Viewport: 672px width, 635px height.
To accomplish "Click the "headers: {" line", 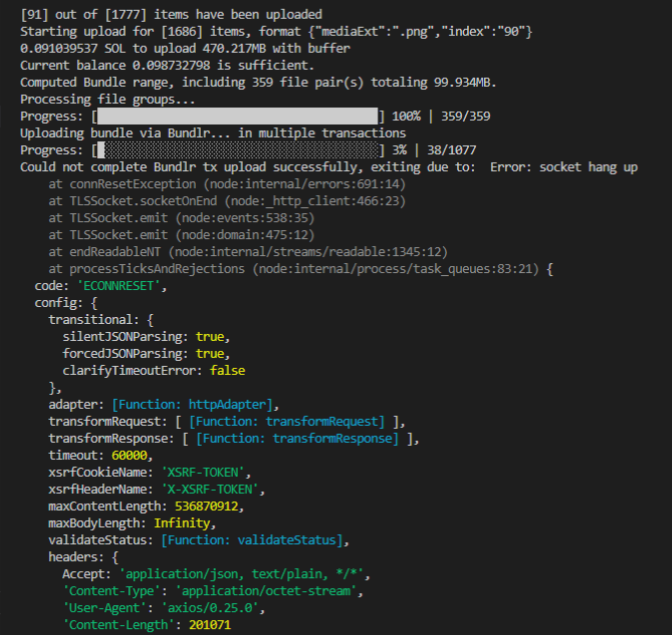I will pos(83,557).
